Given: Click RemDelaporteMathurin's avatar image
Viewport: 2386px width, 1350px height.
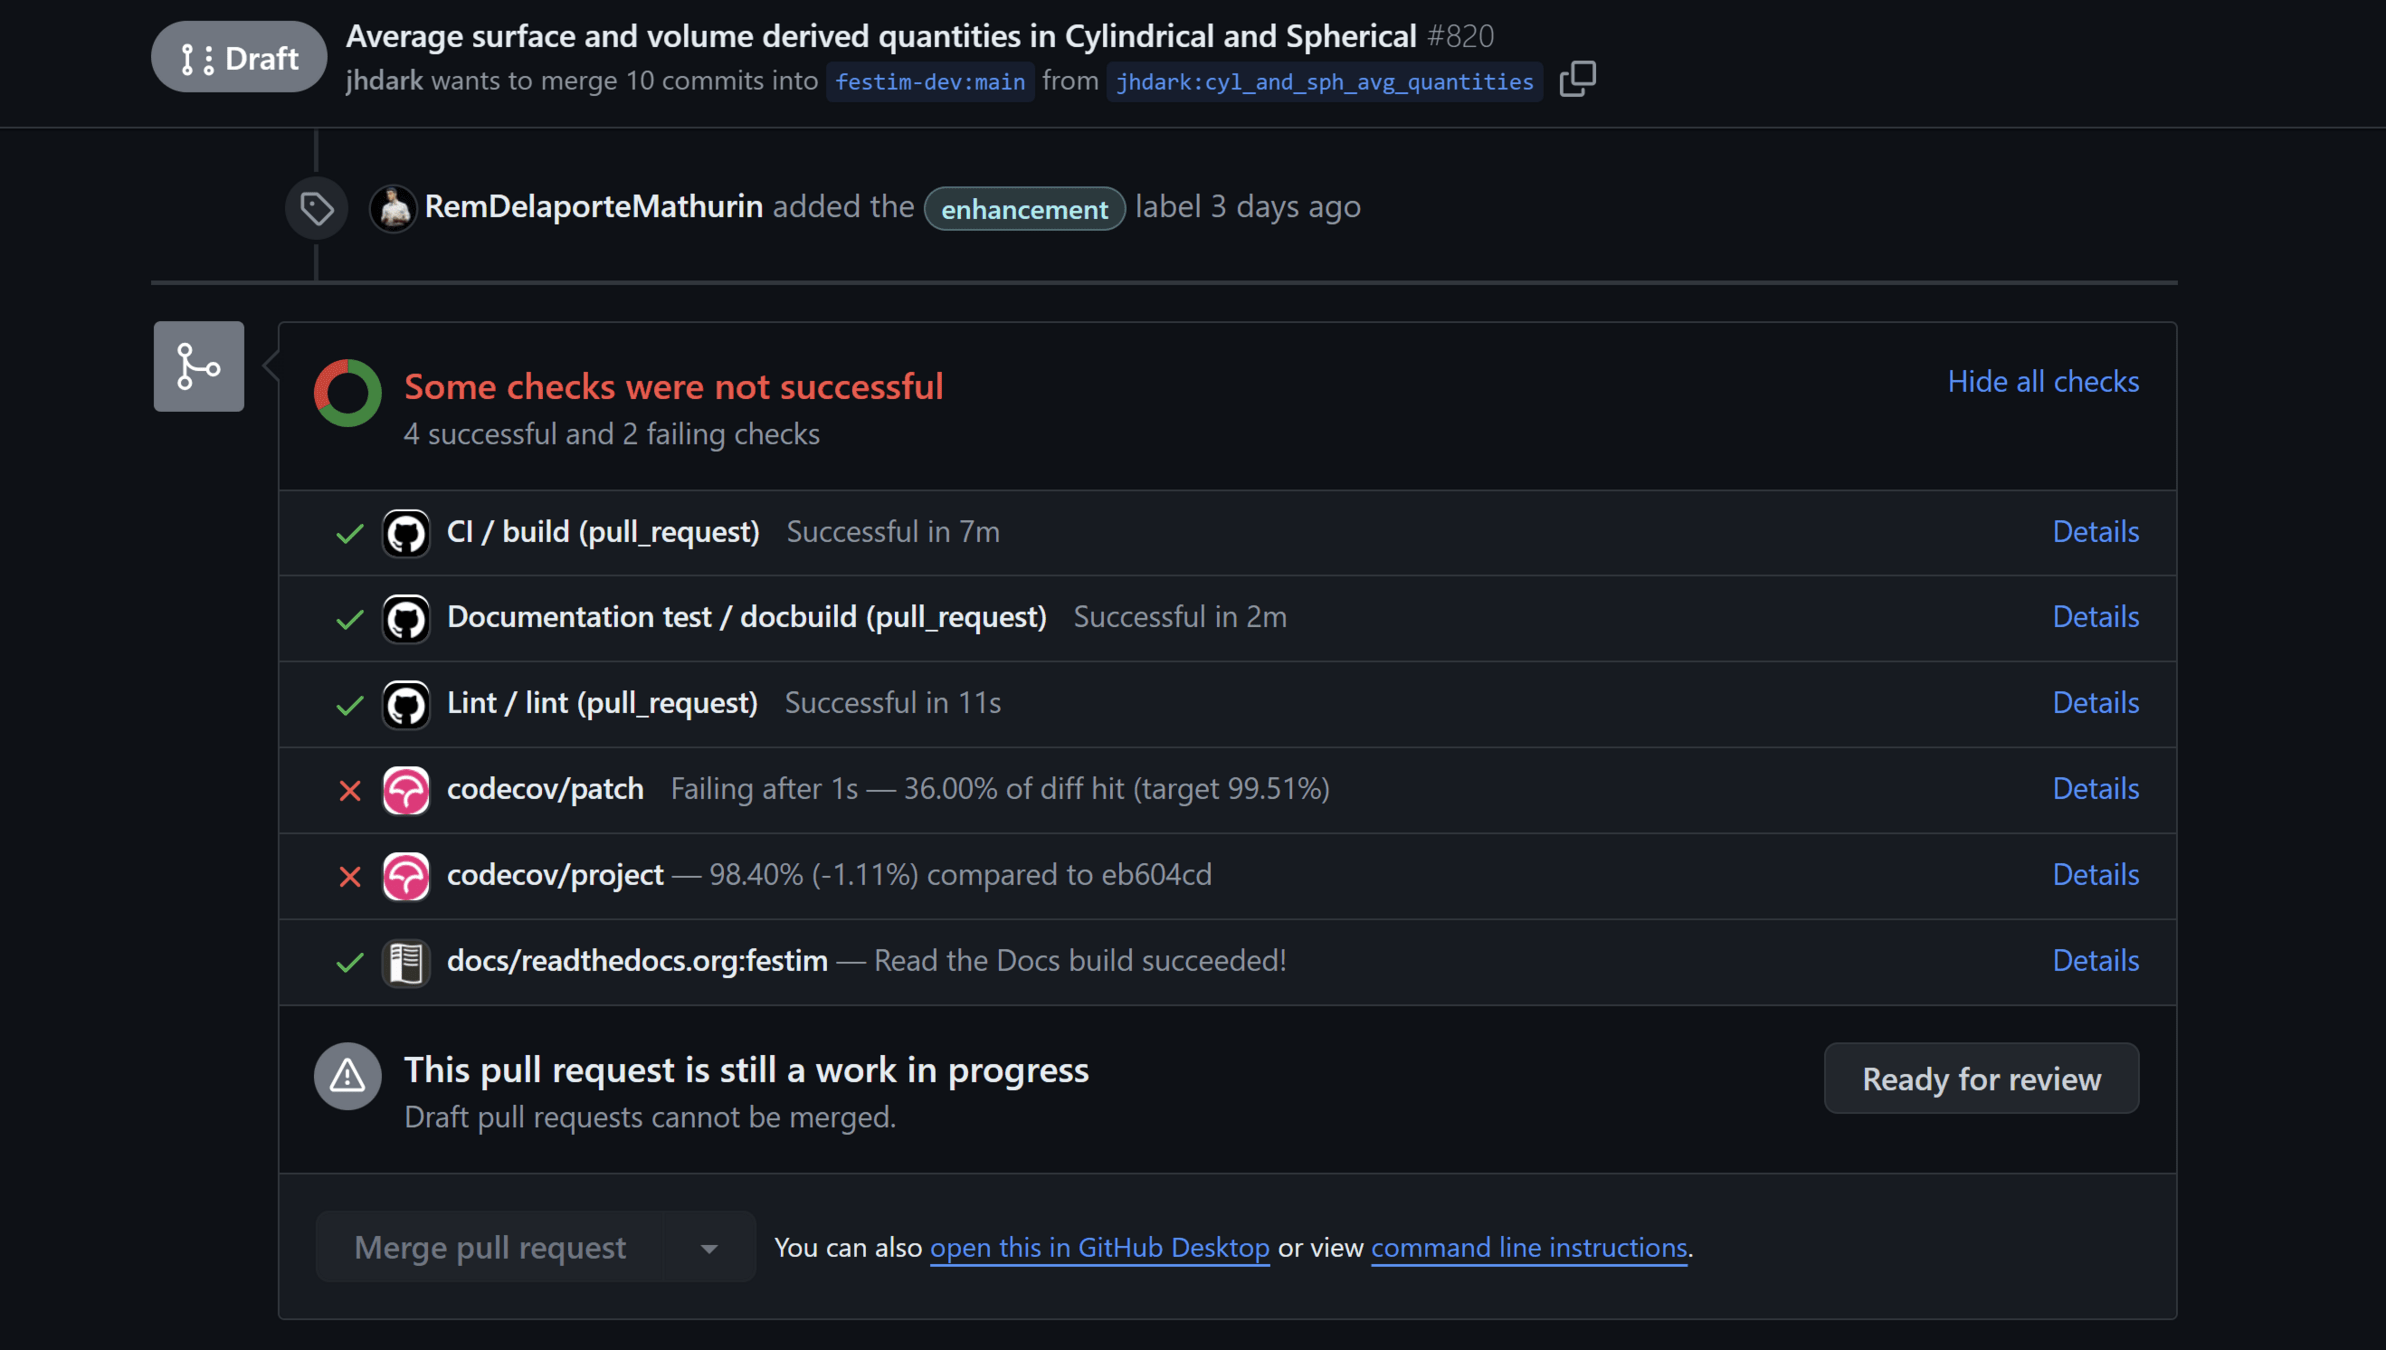Looking at the screenshot, I should 393,208.
